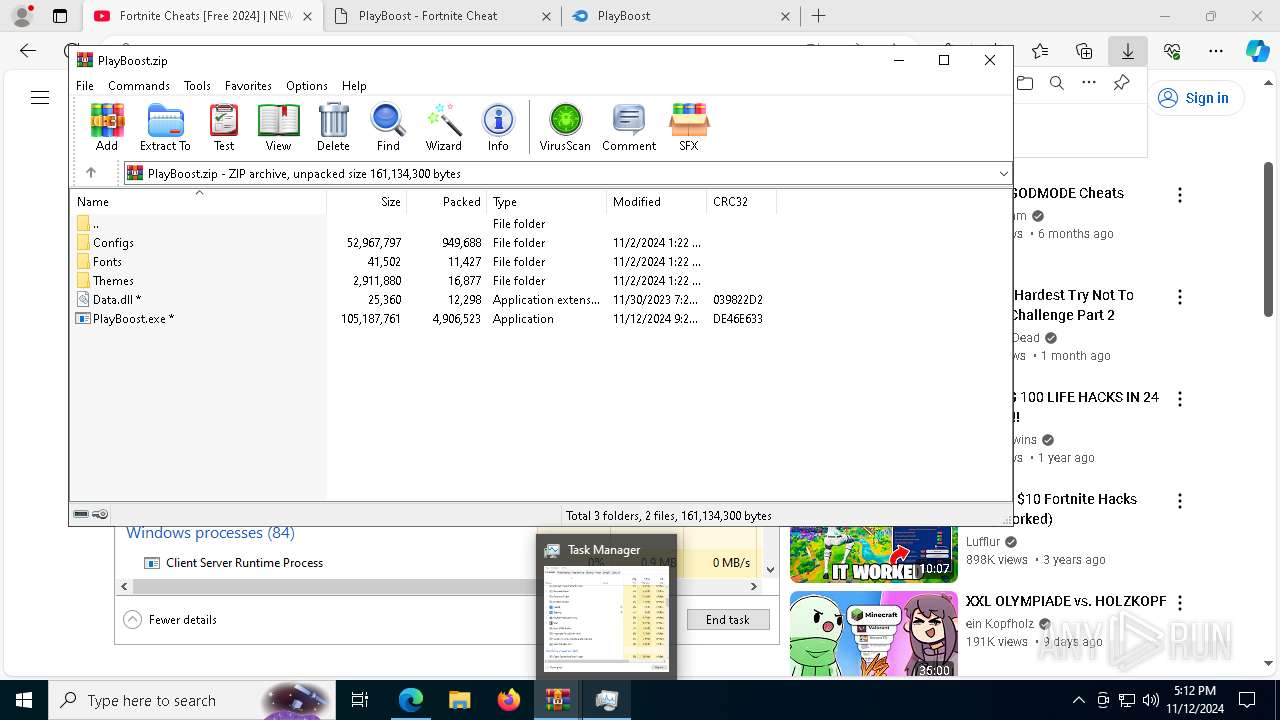Image resolution: width=1280 pixels, height=720 pixels.
Task: Open the Commands menu
Action: pos(139,86)
